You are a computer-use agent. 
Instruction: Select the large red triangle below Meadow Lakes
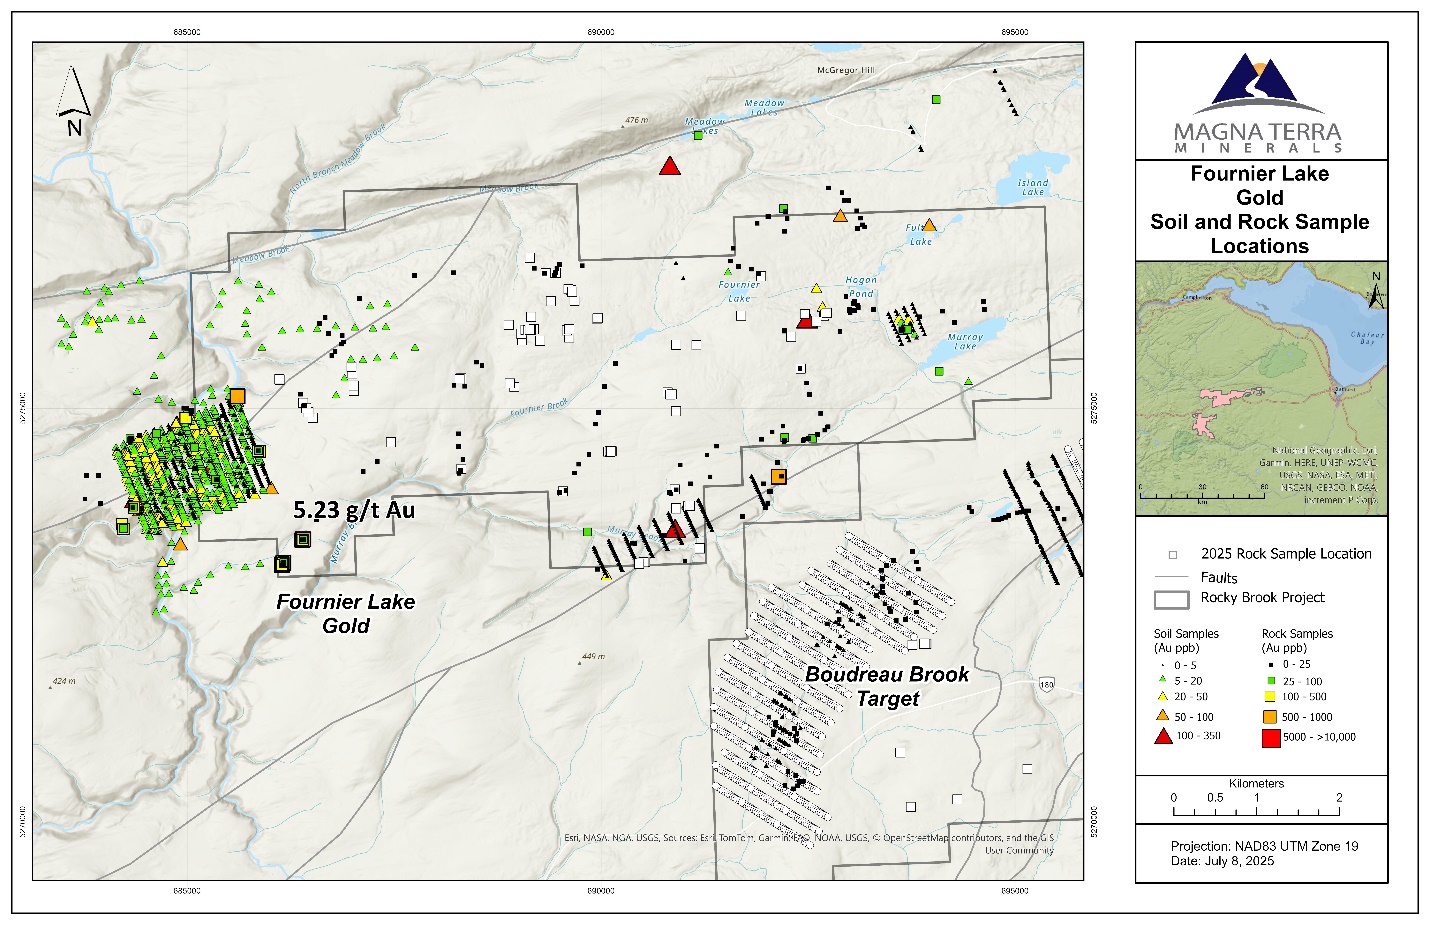(670, 166)
